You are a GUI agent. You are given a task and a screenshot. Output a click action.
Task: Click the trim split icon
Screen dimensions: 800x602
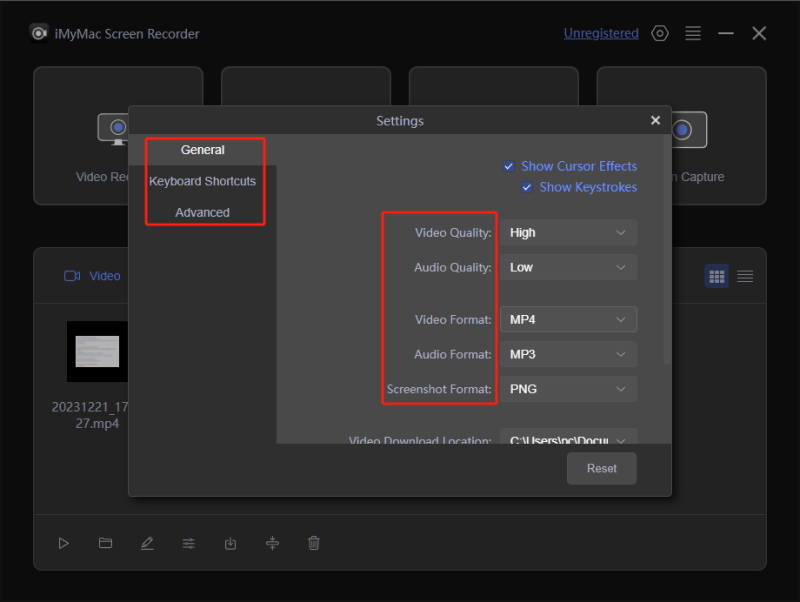(272, 543)
